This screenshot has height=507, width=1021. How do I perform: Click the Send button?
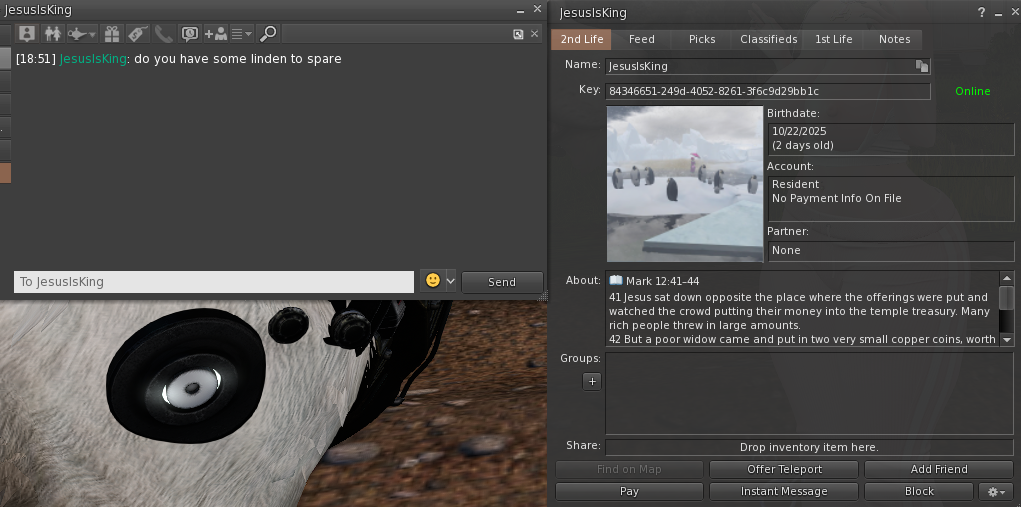click(x=502, y=282)
